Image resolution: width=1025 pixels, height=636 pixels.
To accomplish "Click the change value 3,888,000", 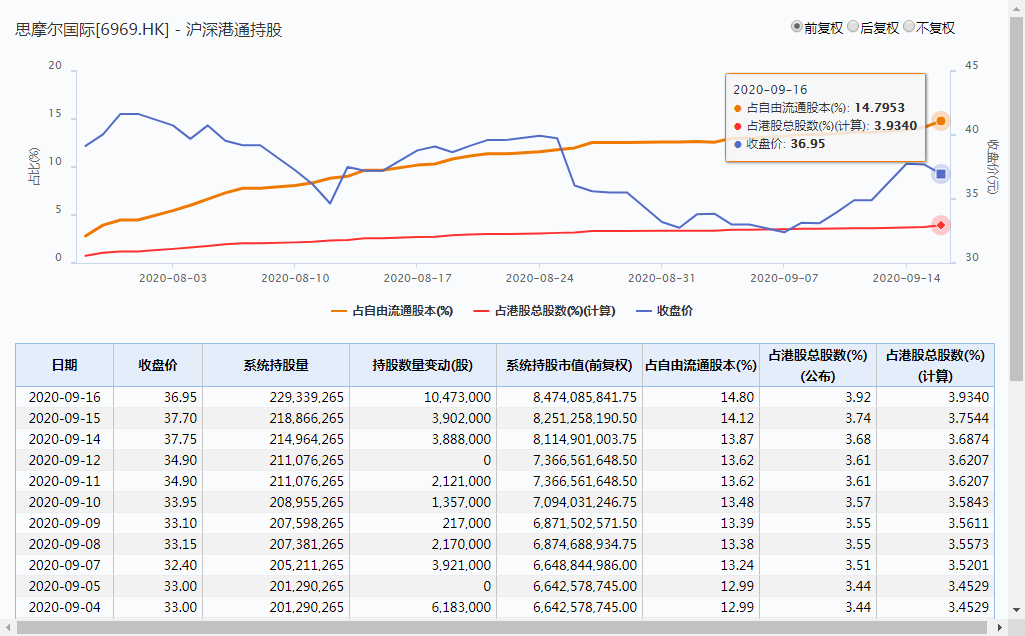I will (461, 439).
